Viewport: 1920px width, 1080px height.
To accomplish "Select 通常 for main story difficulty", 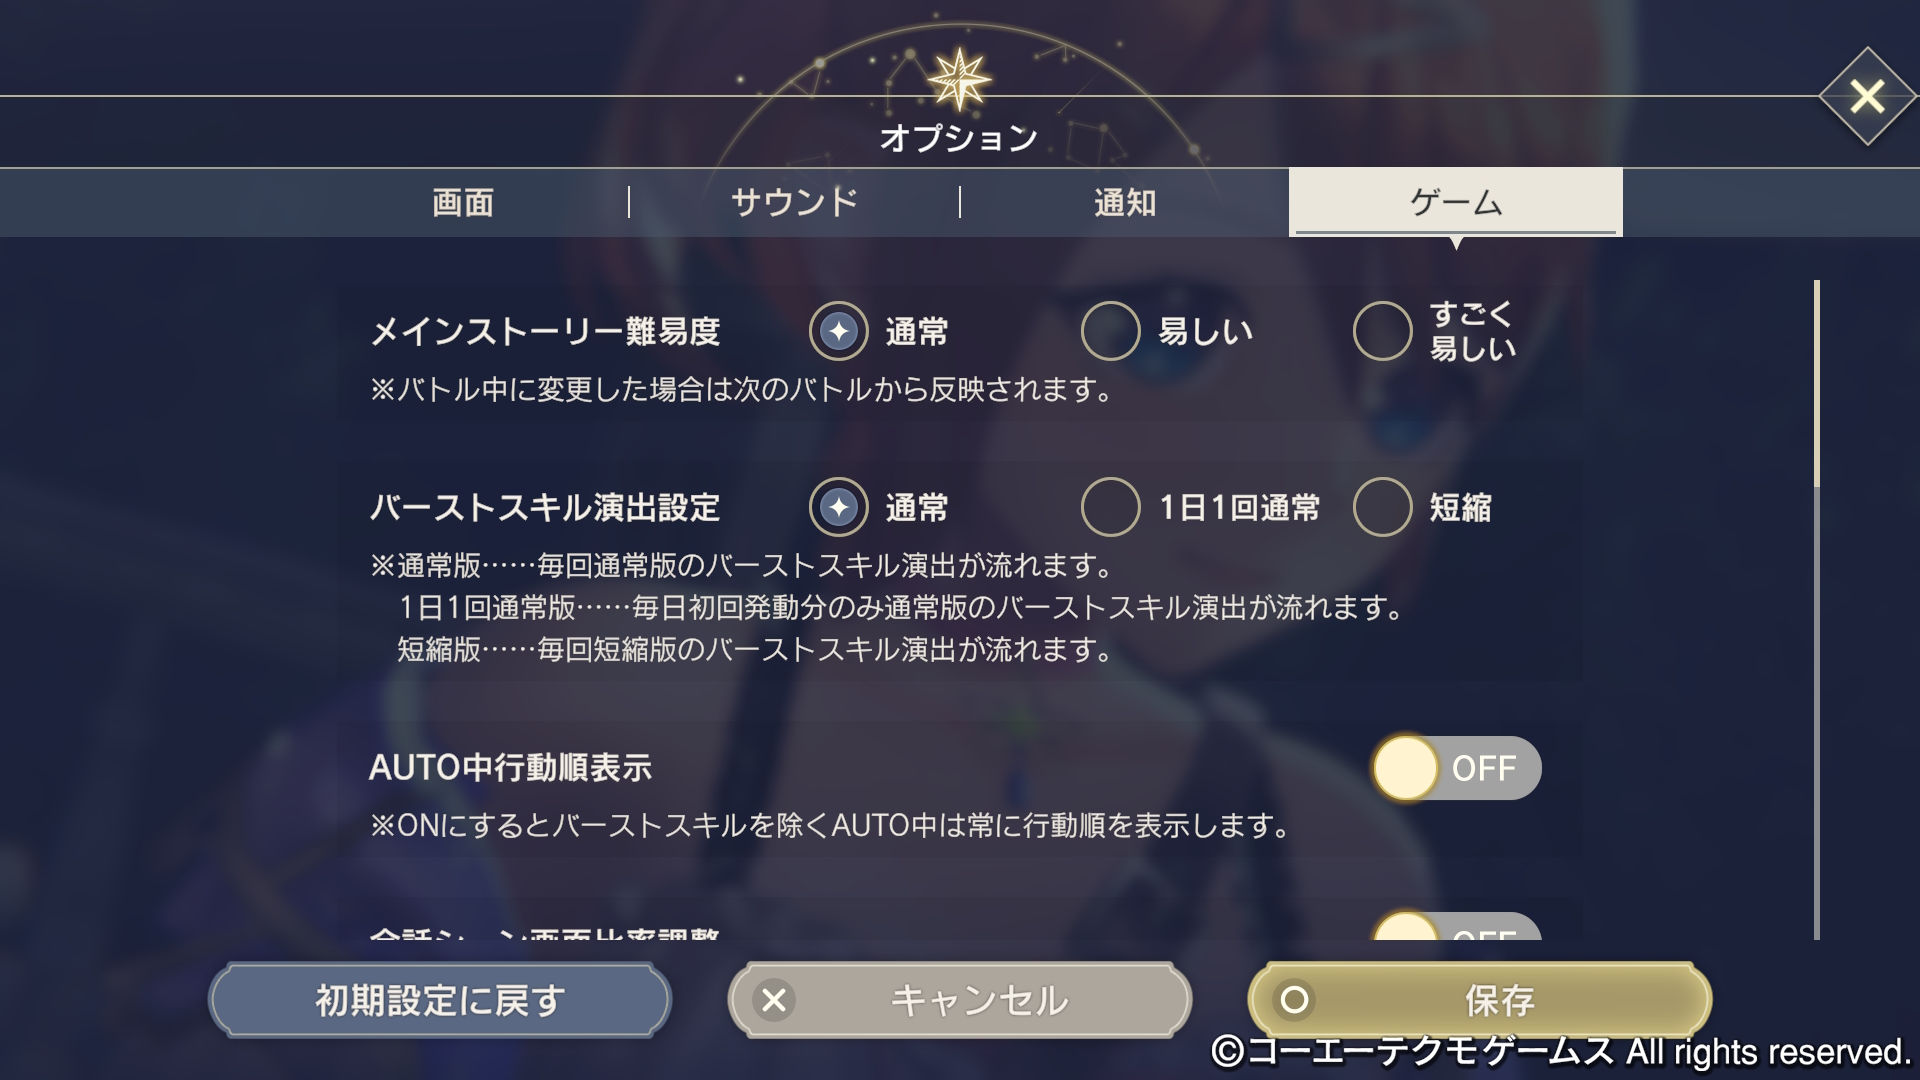I will (x=839, y=331).
